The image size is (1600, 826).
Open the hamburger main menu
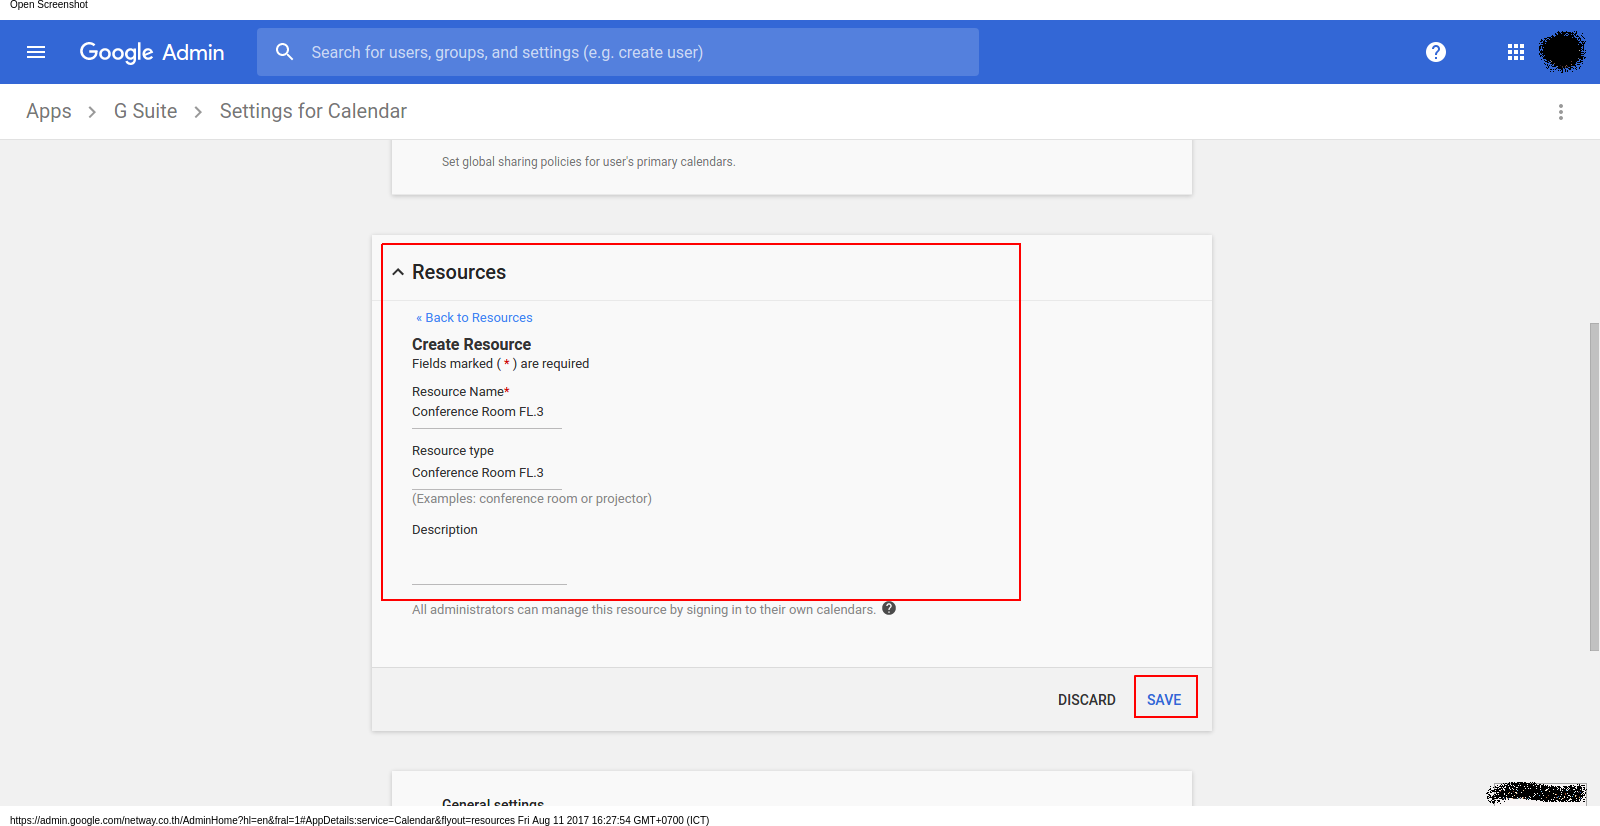point(36,52)
